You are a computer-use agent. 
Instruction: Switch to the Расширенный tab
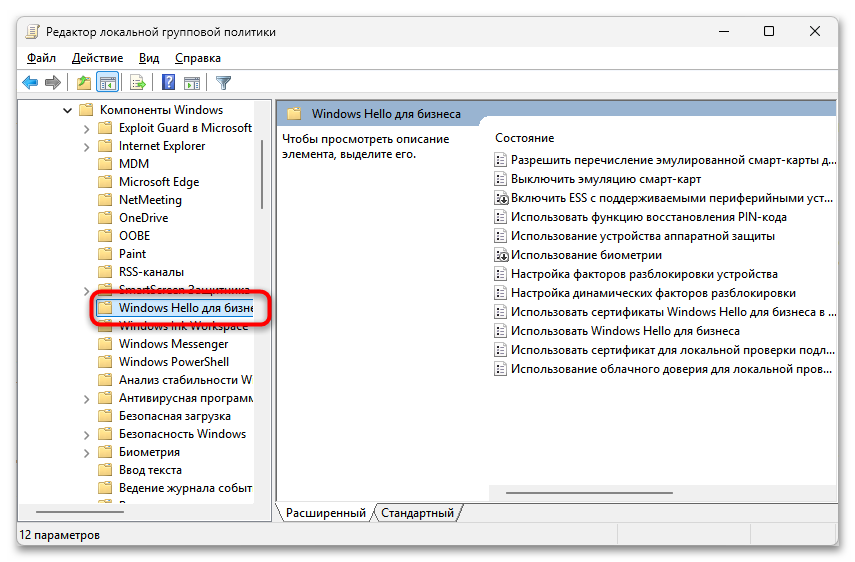[326, 513]
